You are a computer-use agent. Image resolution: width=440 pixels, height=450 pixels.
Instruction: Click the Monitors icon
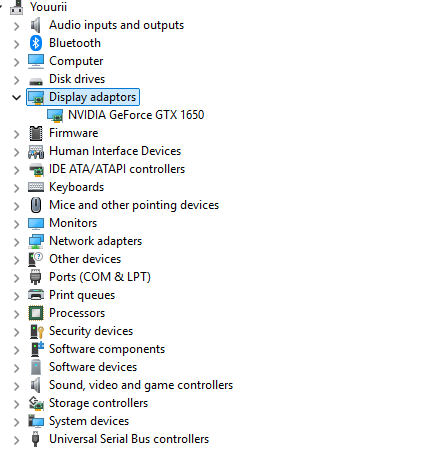pos(36,224)
